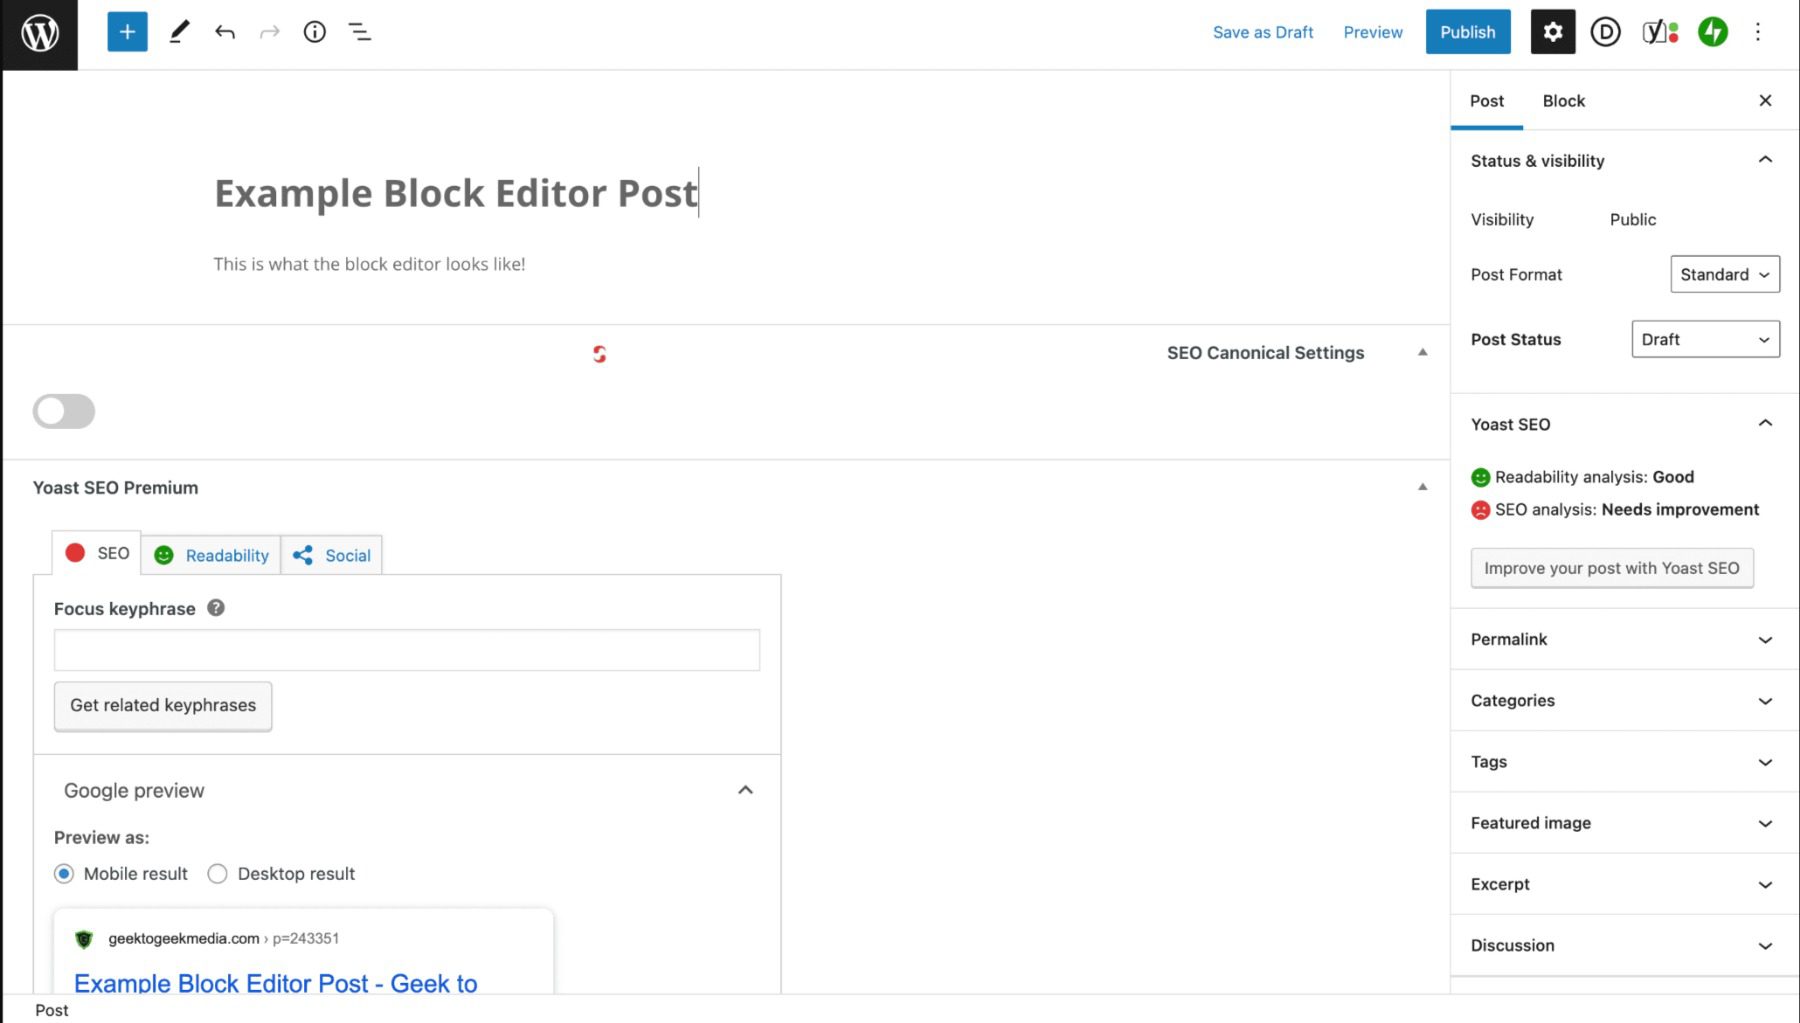Open the Post Status dropdown

point(1704,339)
